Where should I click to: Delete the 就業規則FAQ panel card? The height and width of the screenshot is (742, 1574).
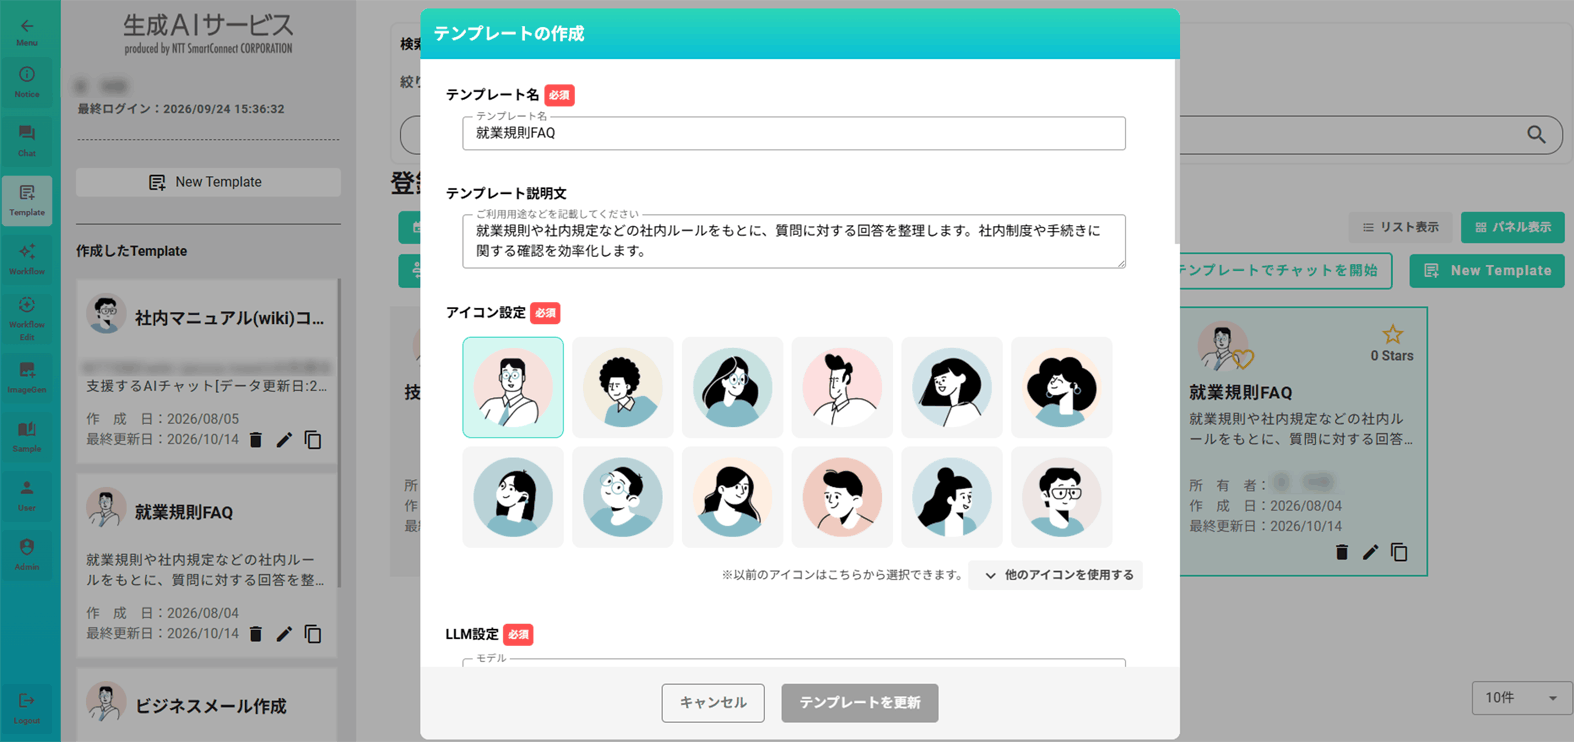(1342, 552)
